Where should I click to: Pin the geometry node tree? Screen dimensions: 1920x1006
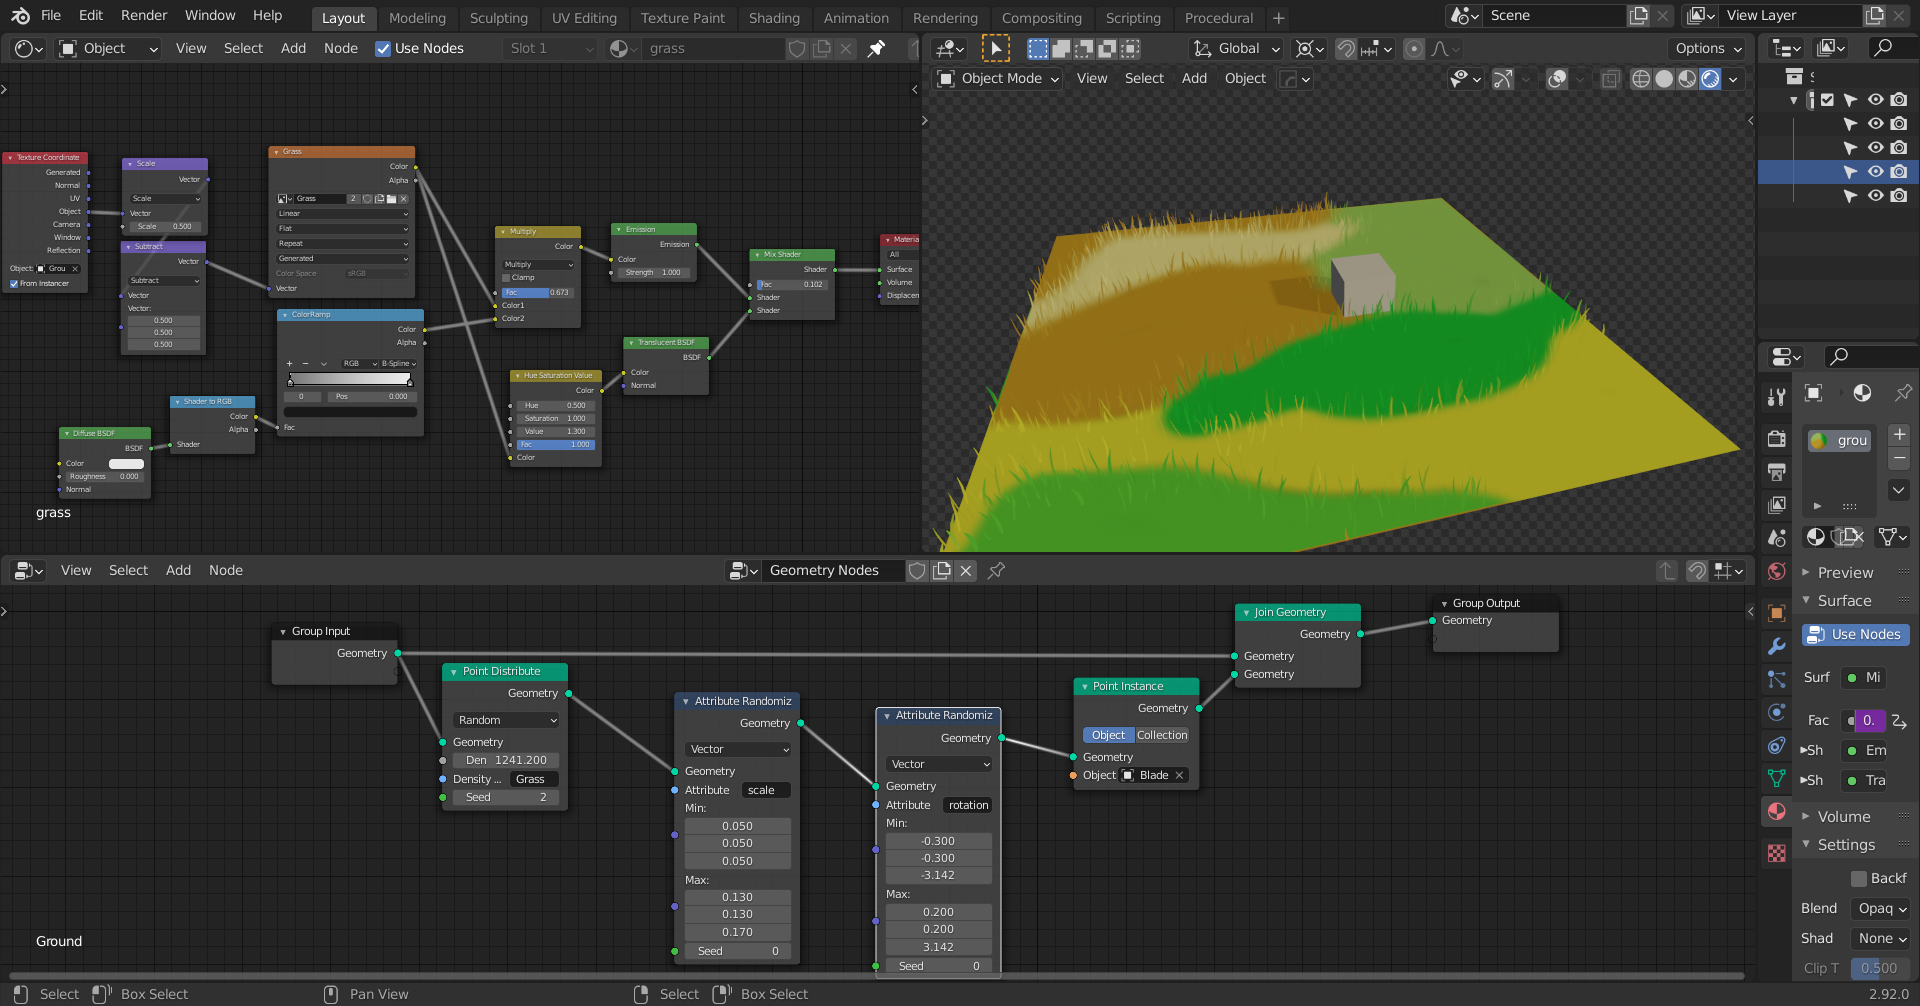[x=996, y=570]
